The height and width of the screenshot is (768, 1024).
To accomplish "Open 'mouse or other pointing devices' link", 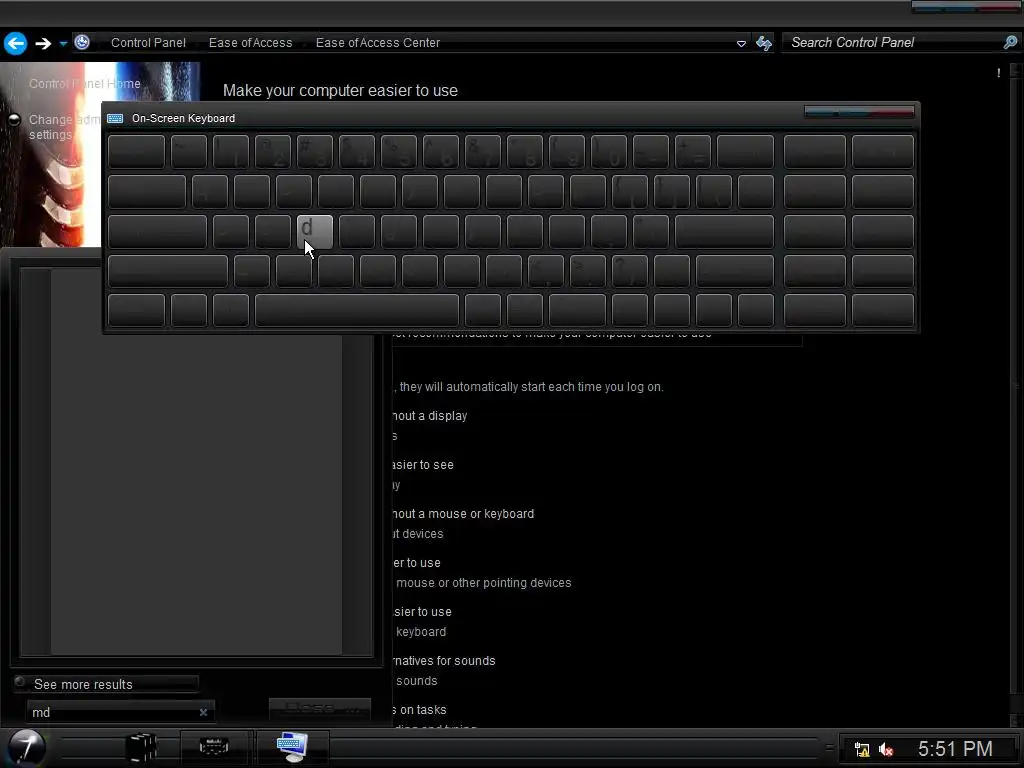I will [x=483, y=583].
